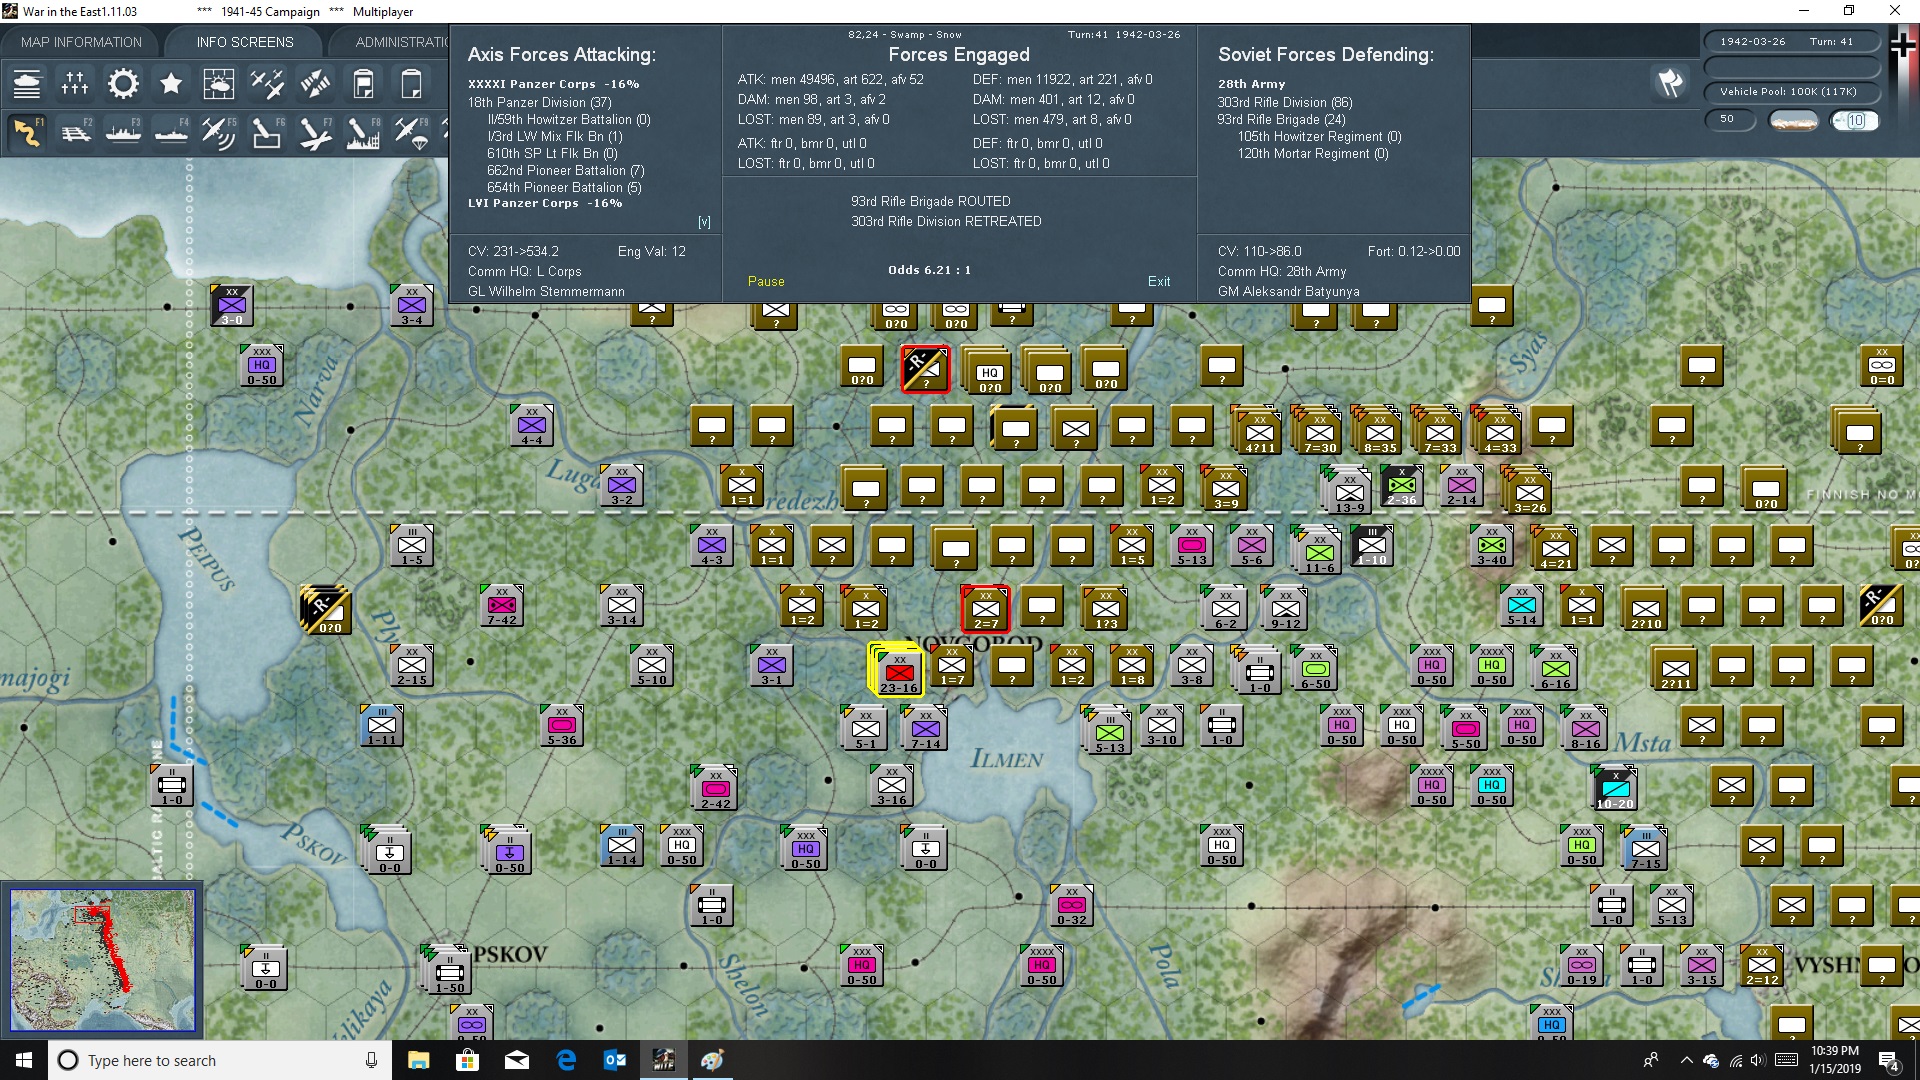Select F9 air transport parachute mode
The height and width of the screenshot is (1080, 1920).
click(412, 132)
